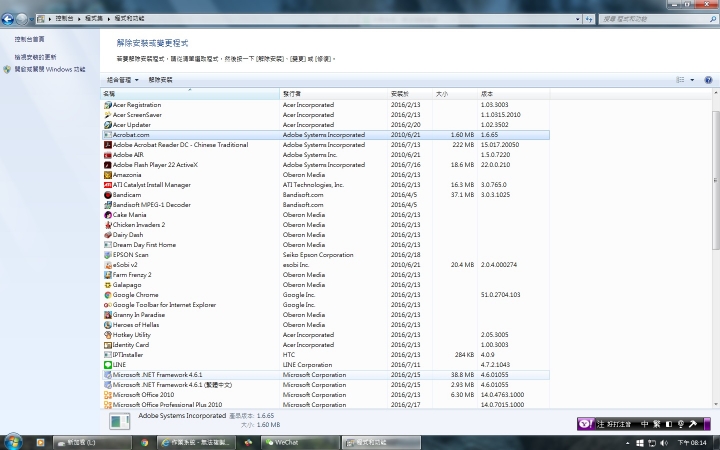
Task: Switch to Internet Explorer taskbar window
Action: click(x=197, y=443)
